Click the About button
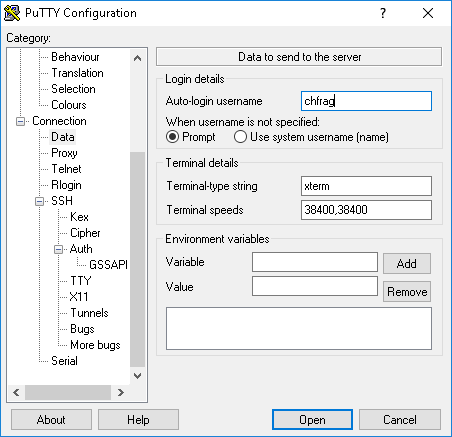Screen dimensions: 452x437 coord(51,420)
